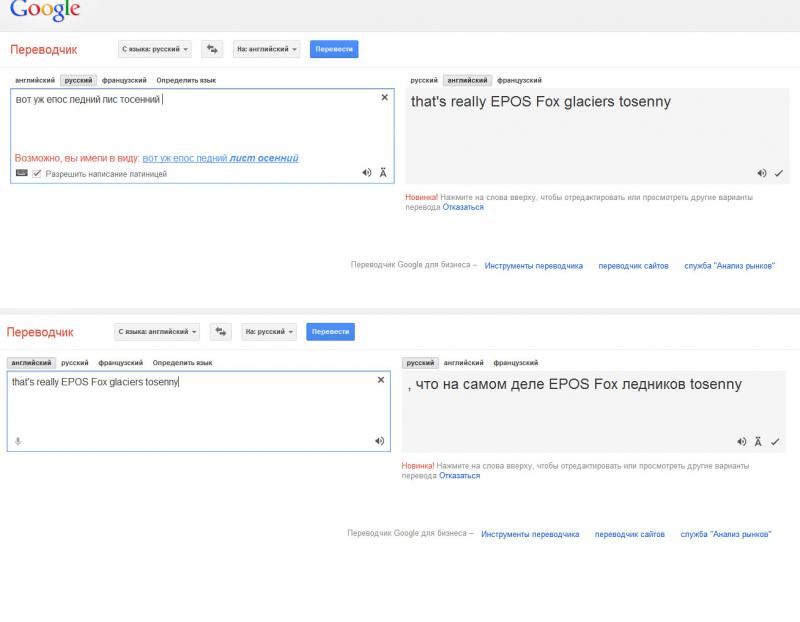Click into the lower English input field

tap(190, 410)
